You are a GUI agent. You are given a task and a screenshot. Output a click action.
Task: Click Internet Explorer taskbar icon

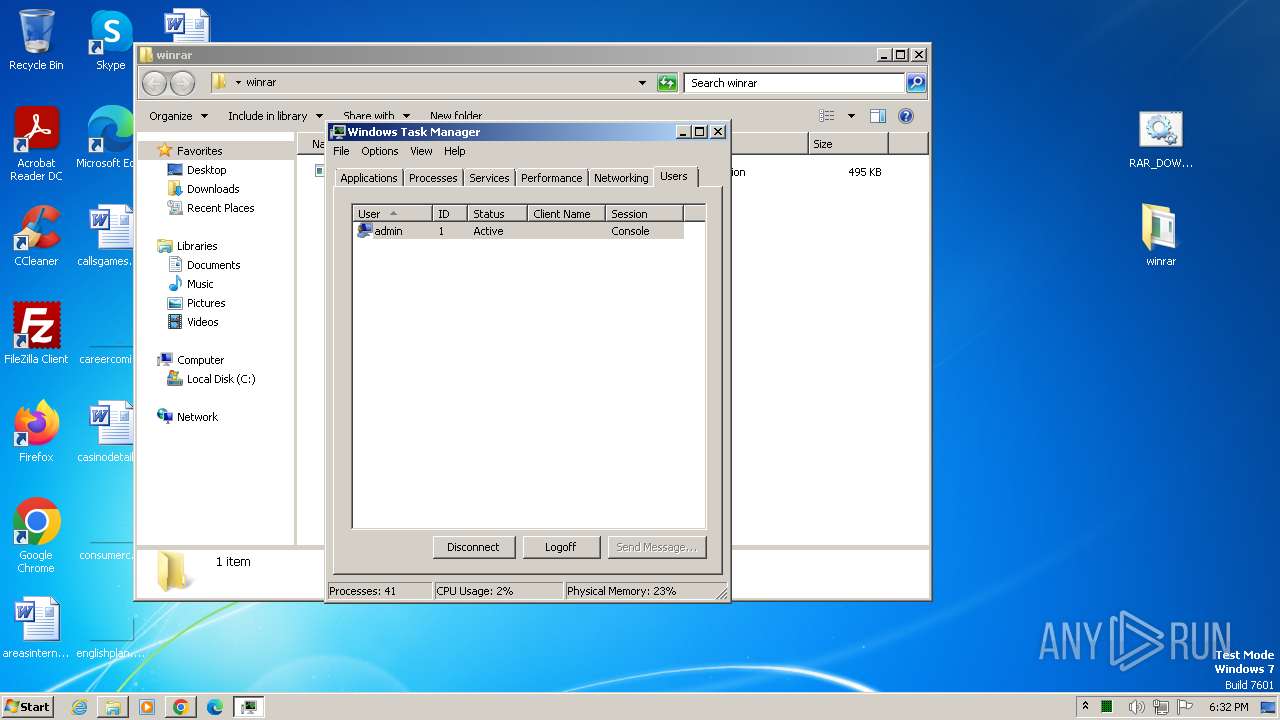[79, 707]
